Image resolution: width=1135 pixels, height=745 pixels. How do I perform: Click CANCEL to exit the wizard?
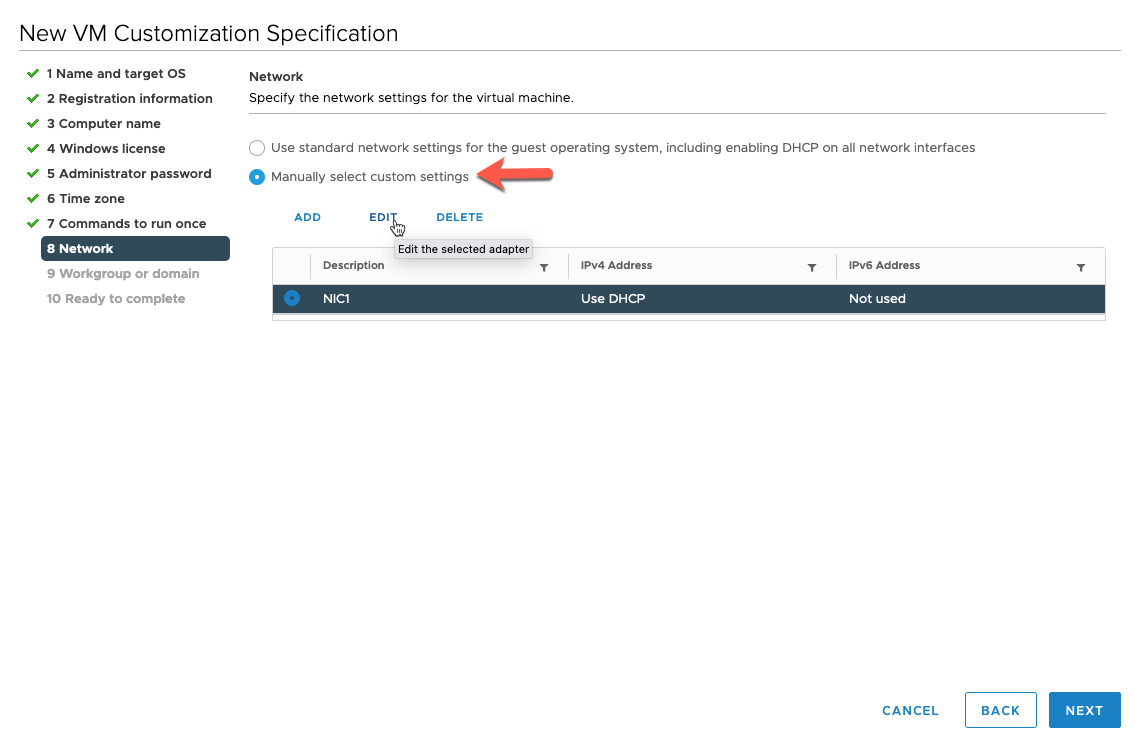point(909,710)
